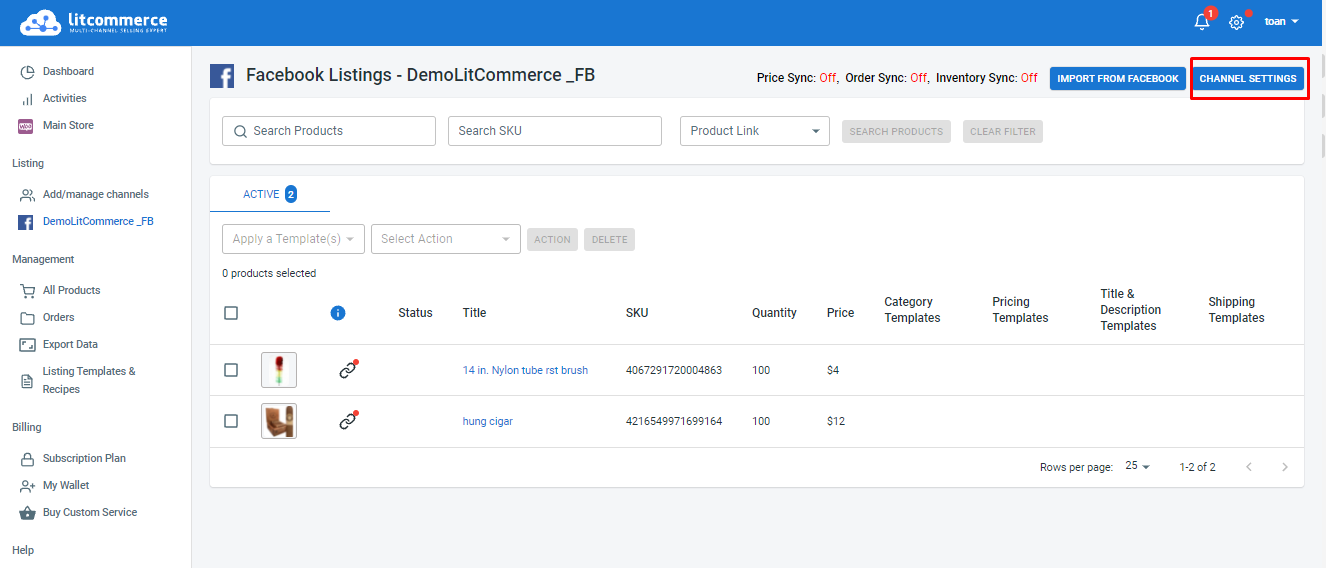Screen dimensions: 1326x568
Task: Click the Export Data icon
Action: click(27, 345)
